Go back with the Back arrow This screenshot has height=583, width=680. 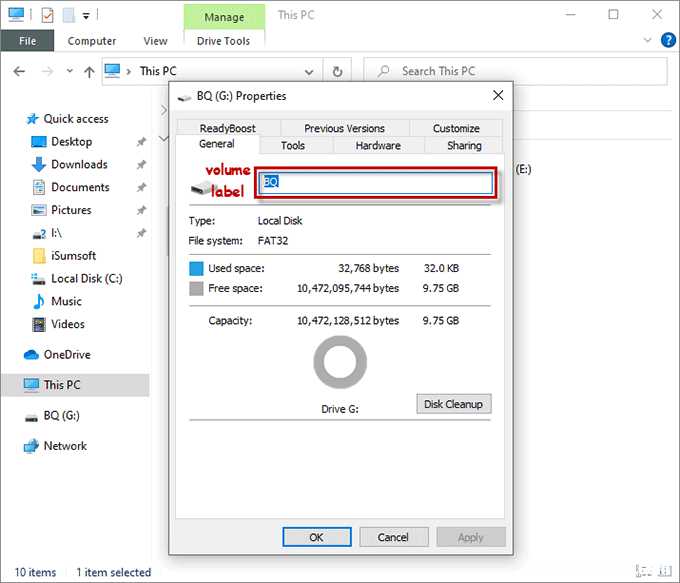(x=19, y=71)
